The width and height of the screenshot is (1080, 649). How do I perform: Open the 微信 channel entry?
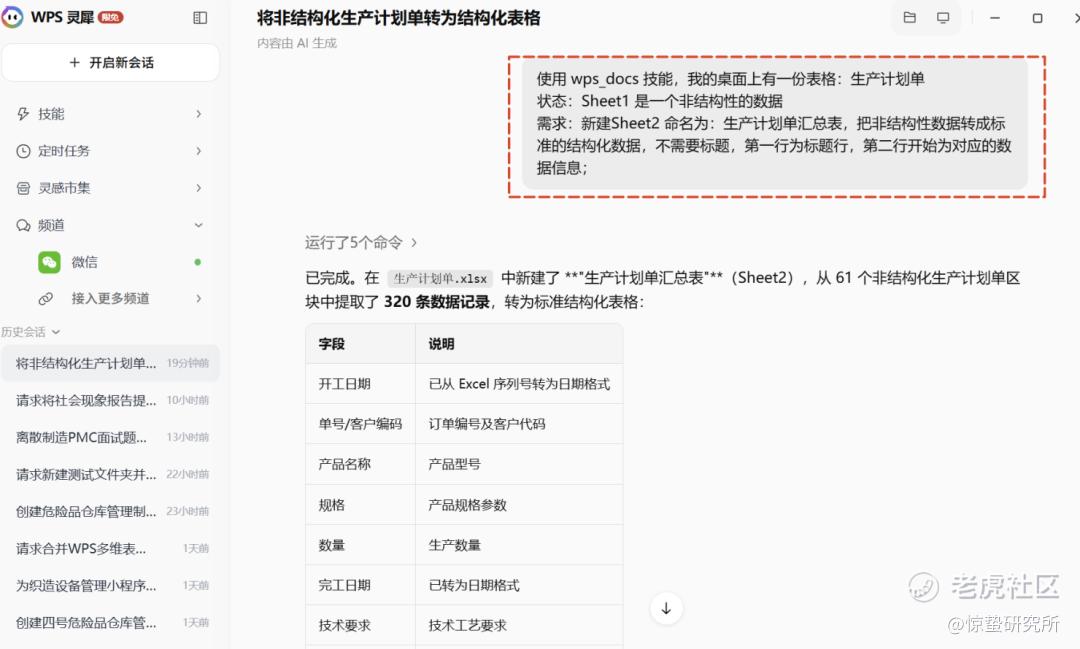(x=121, y=262)
